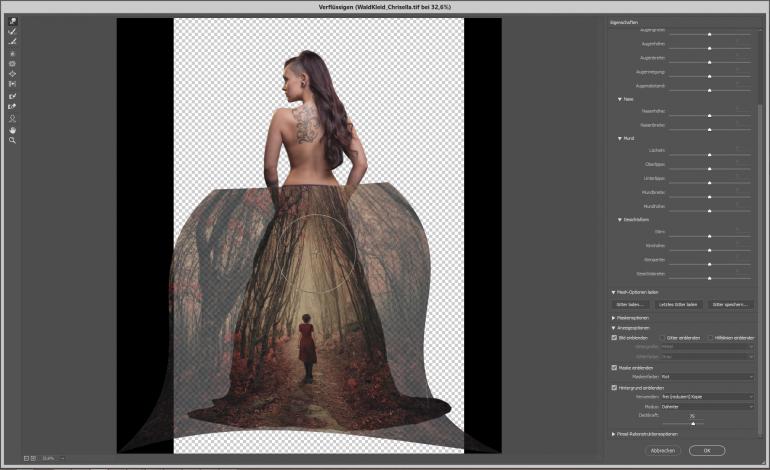Confirm with the OK button
The height and width of the screenshot is (470, 770).
pos(707,450)
